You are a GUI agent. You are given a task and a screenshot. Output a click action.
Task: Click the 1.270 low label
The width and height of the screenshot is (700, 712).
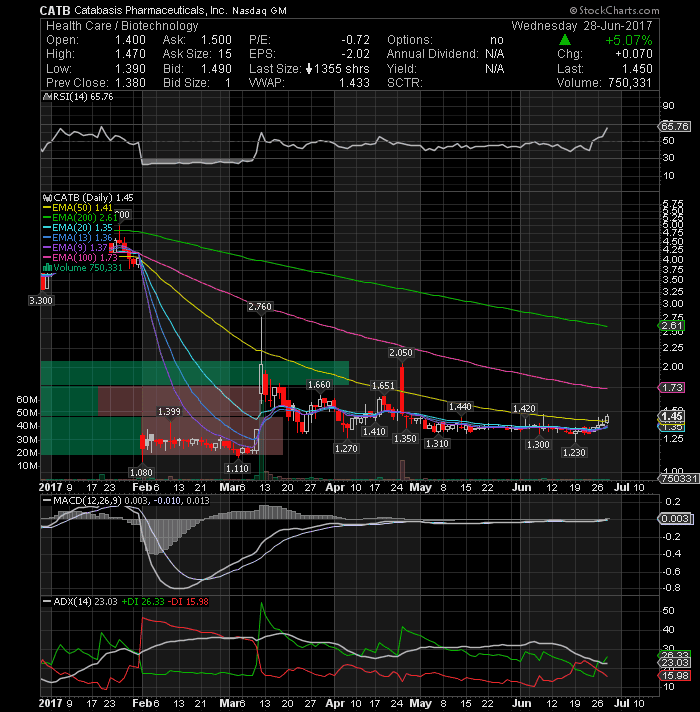[346, 449]
